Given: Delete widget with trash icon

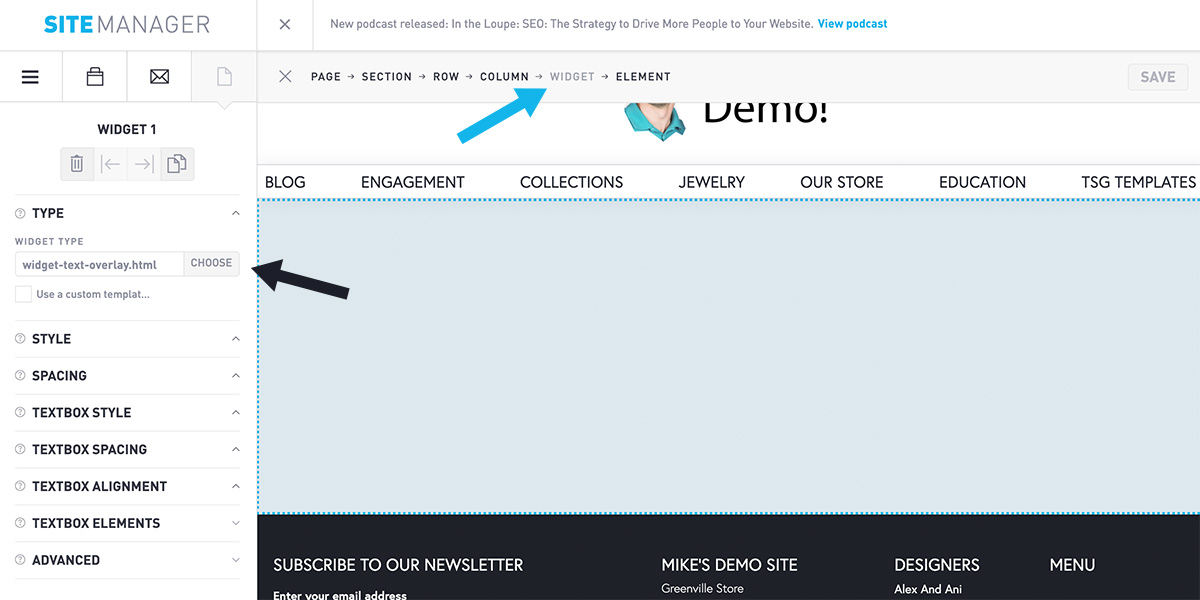Looking at the screenshot, I should pyautogui.click(x=78, y=164).
